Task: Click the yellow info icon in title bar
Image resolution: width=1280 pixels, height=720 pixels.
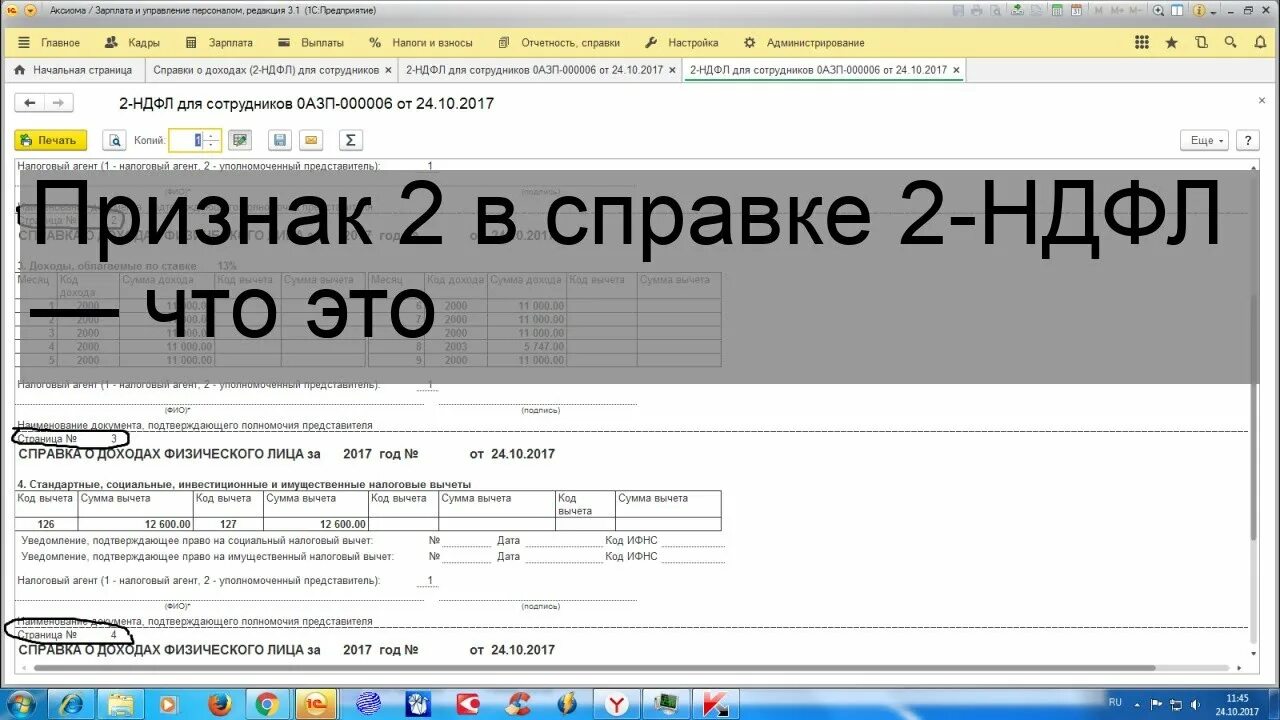Action: [x=1197, y=10]
